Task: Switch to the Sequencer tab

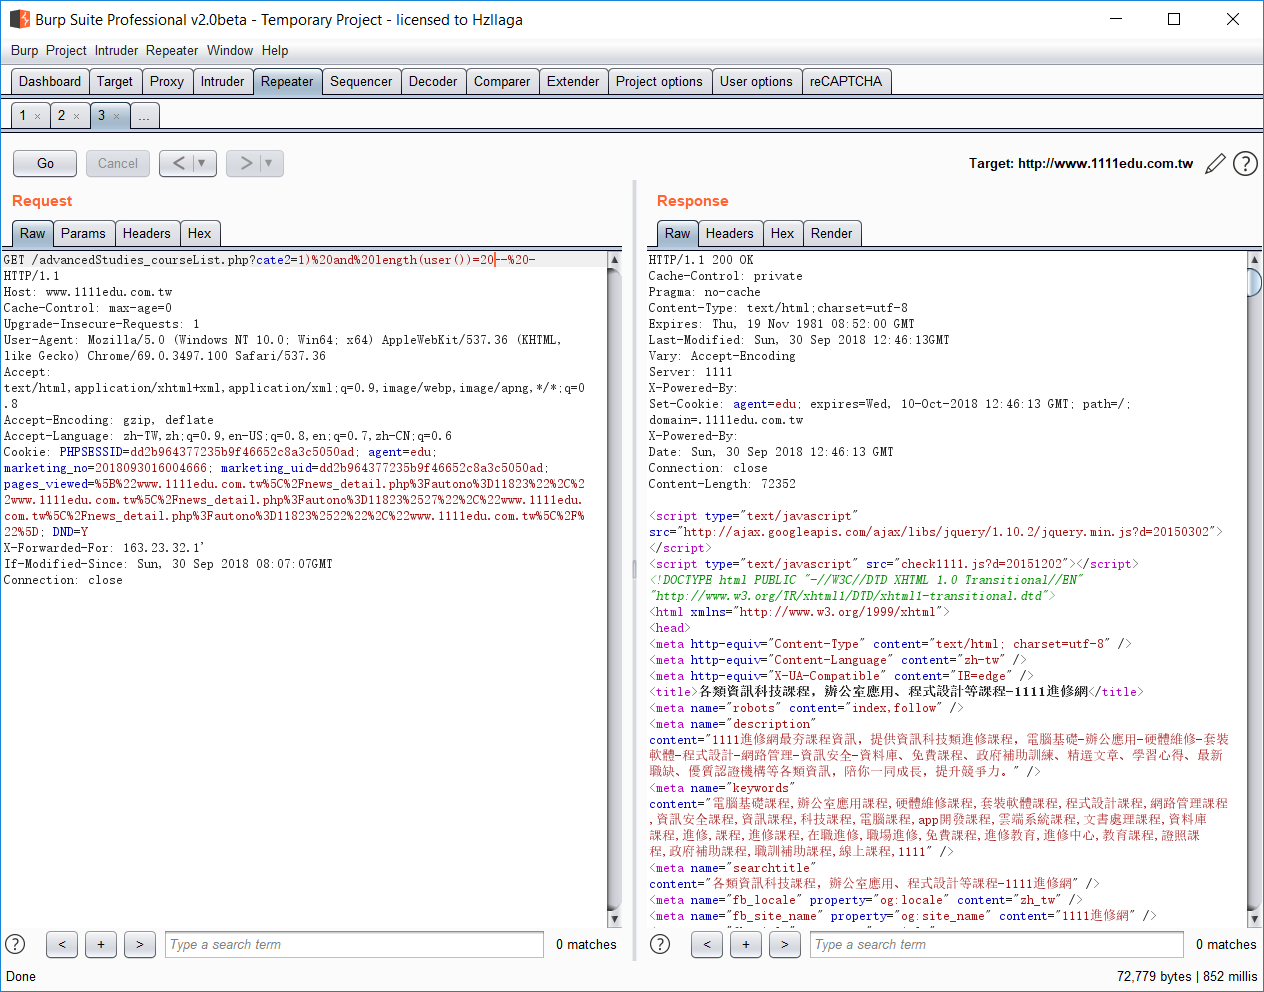Action: pyautogui.click(x=361, y=82)
